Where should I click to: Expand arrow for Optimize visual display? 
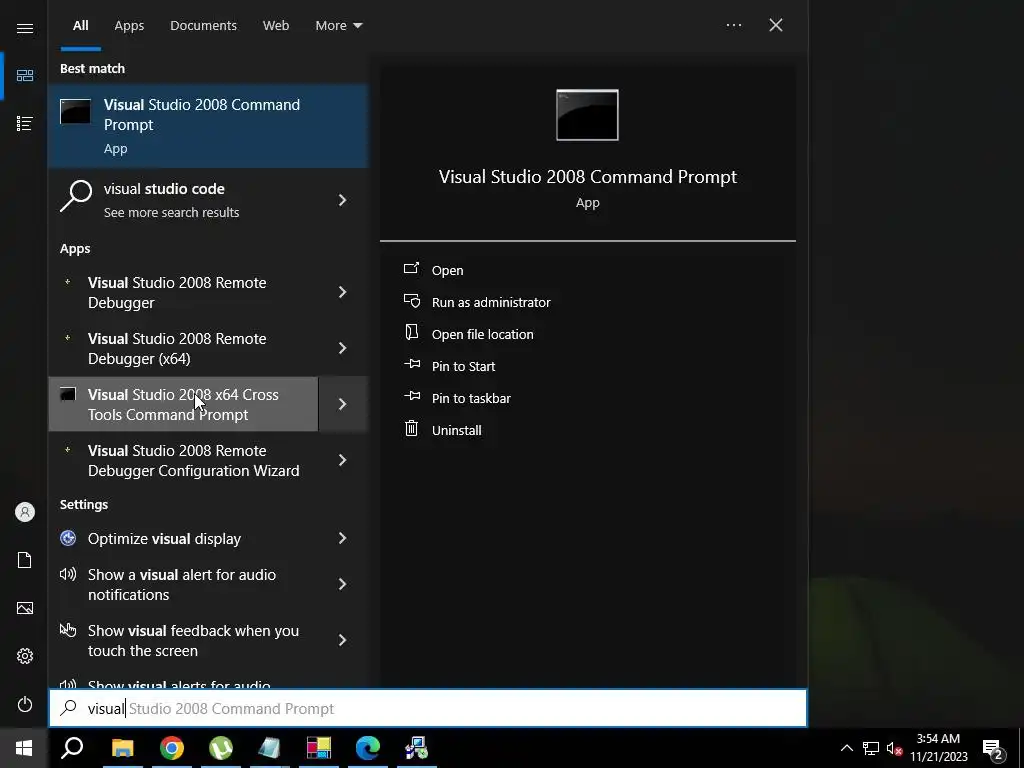click(342, 538)
